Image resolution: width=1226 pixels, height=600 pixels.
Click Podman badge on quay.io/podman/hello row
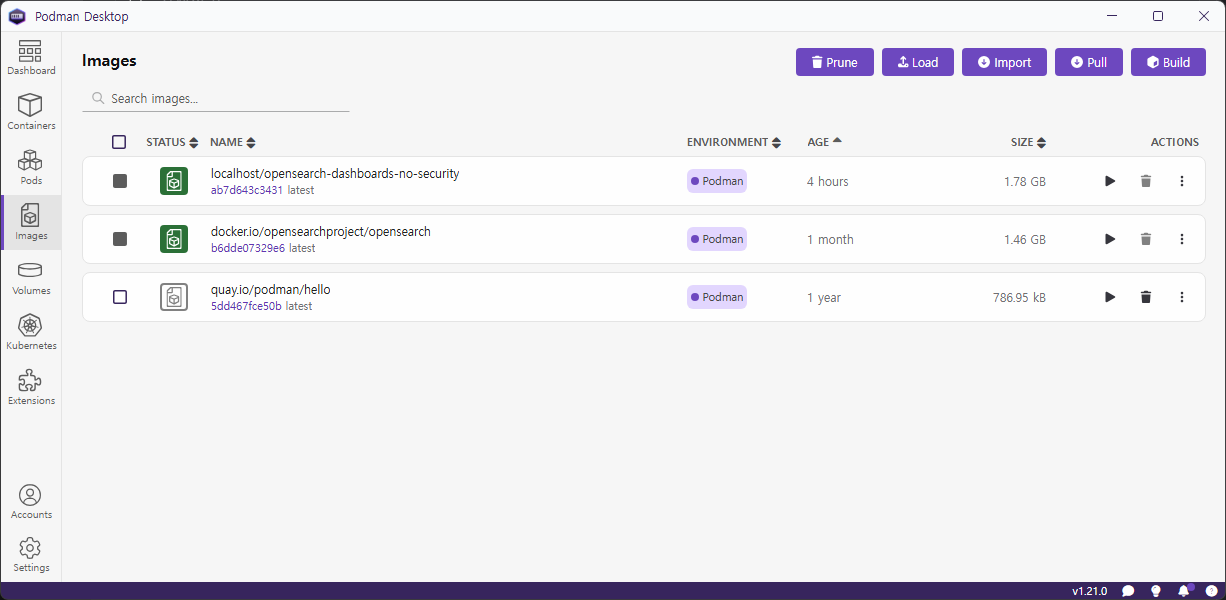click(x=717, y=297)
